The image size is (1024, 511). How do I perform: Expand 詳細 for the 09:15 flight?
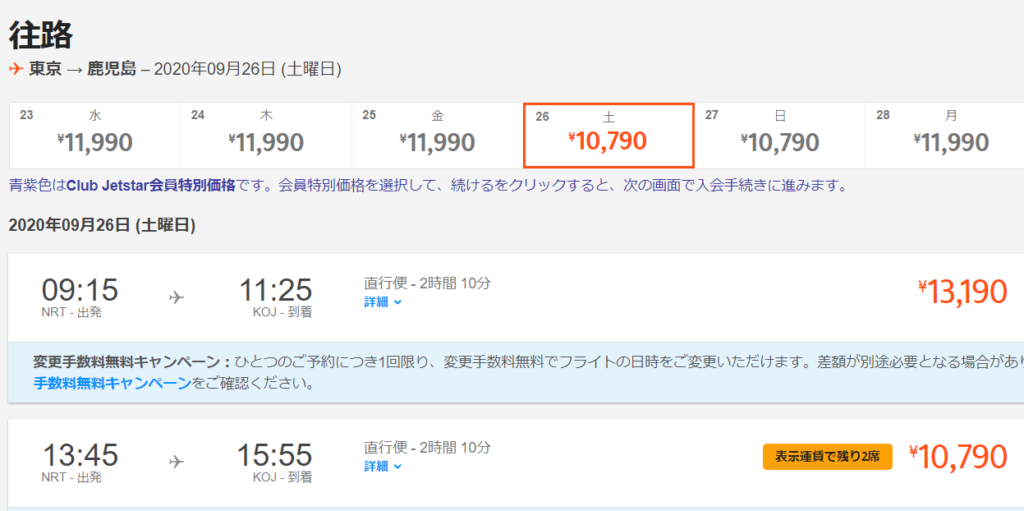(382, 301)
